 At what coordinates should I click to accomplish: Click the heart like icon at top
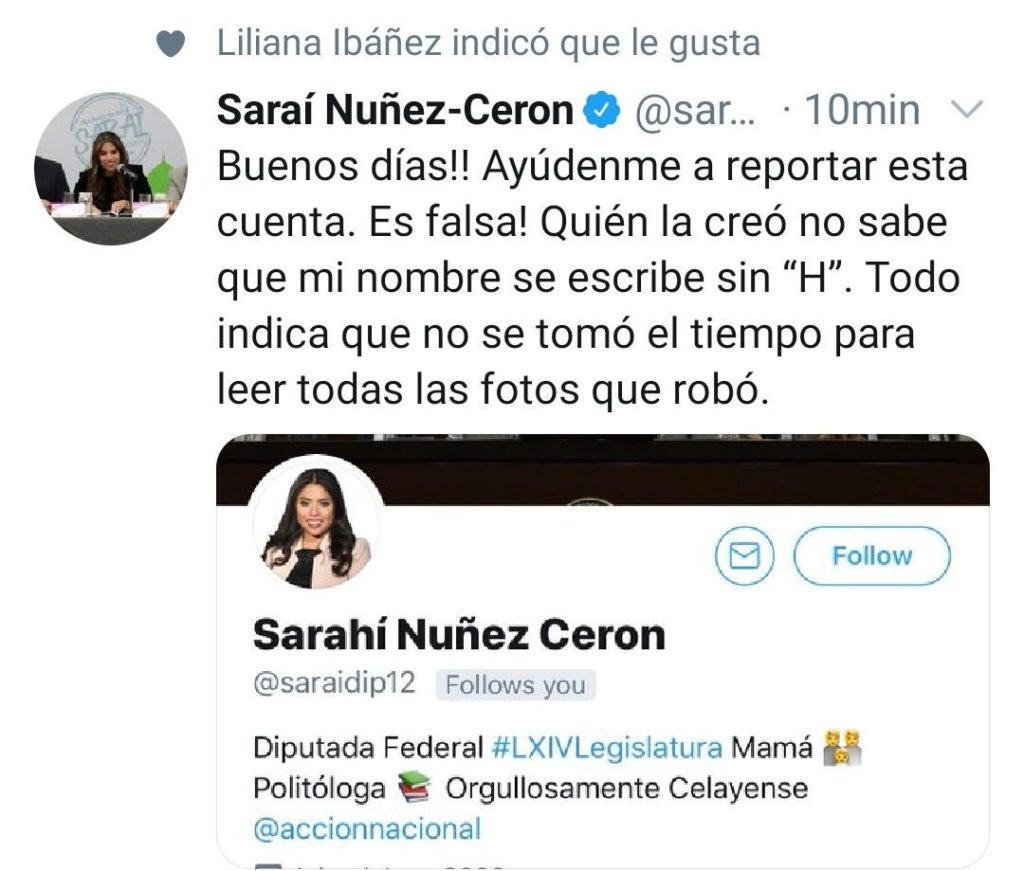[x=170, y=44]
